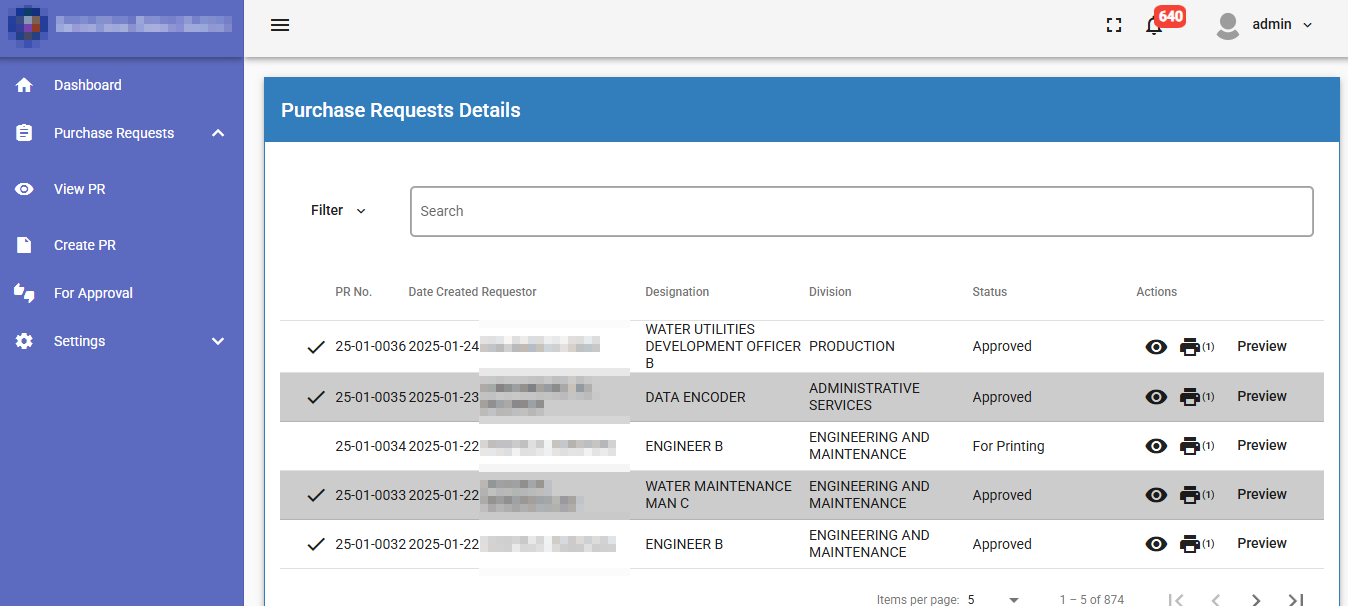Expand the Settings sidebar section
The height and width of the screenshot is (606, 1348).
pos(120,341)
